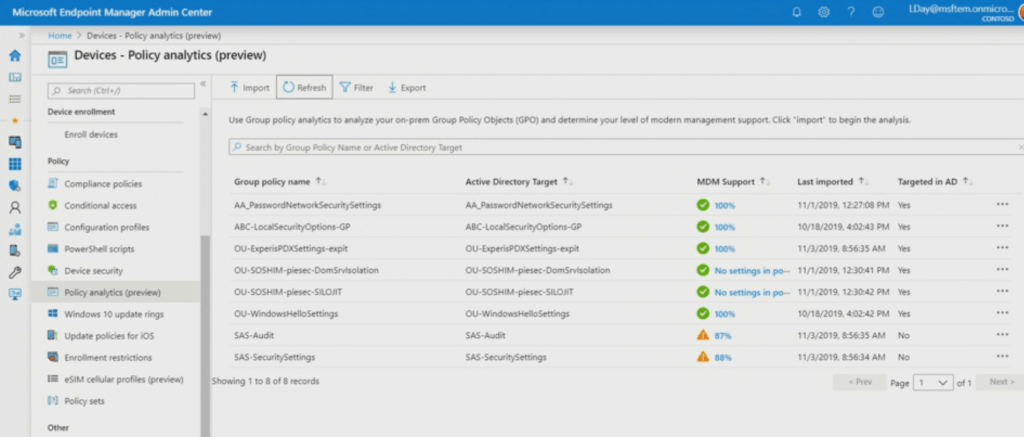
Task: Click Import in the toolbar
Action: 249,88
